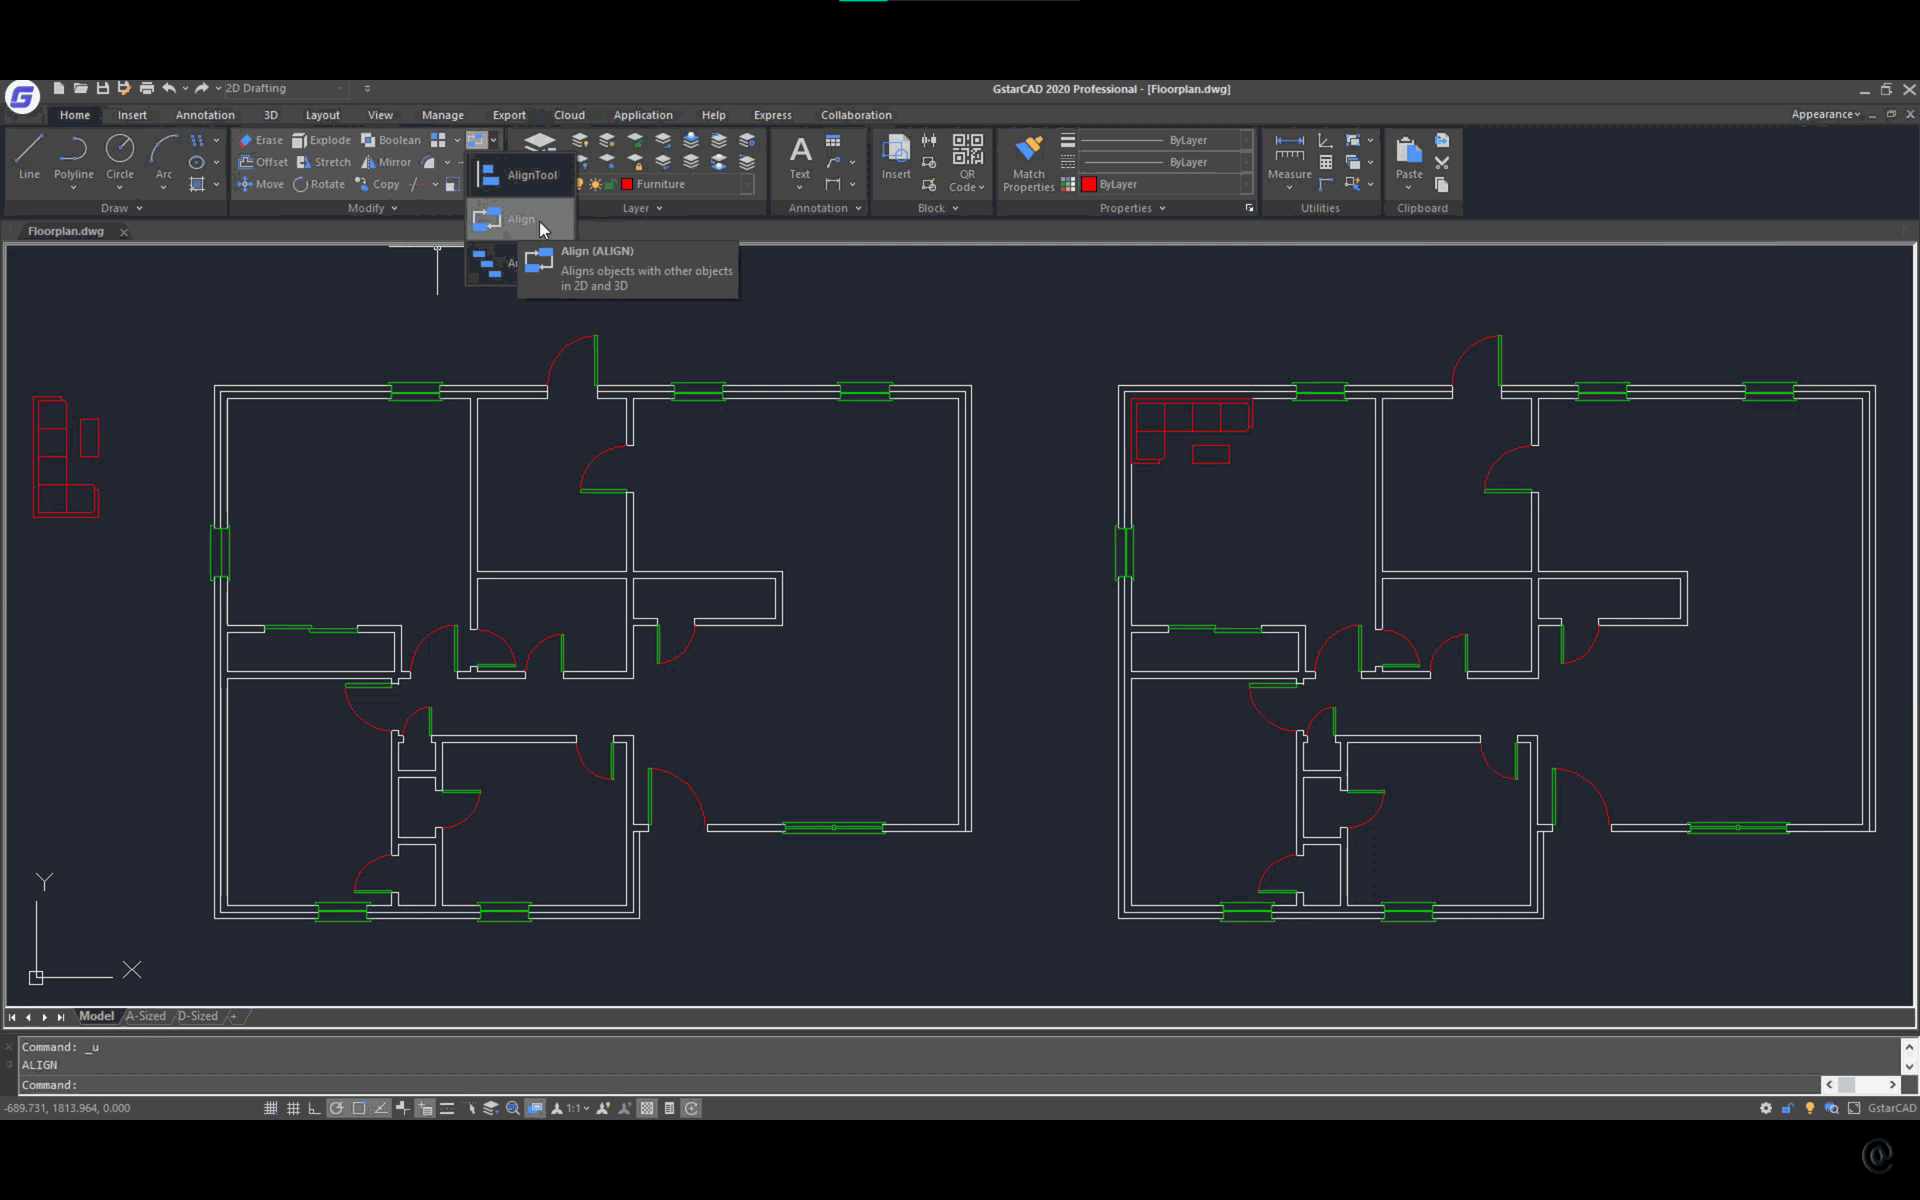Viewport: 1920px width, 1200px height.
Task: Open the Annotation ribbon tab
Action: (205, 115)
